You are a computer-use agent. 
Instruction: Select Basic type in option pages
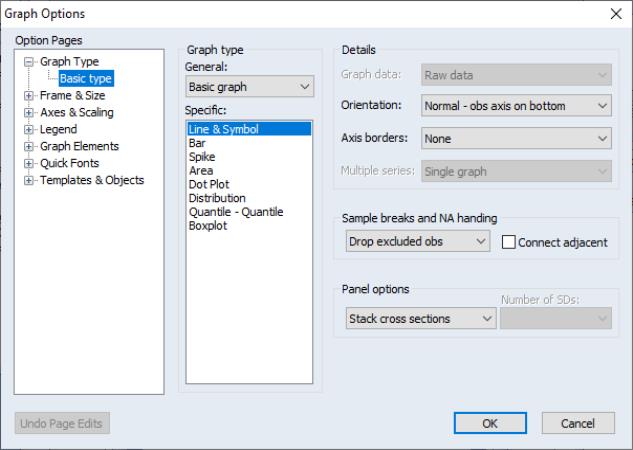86,79
